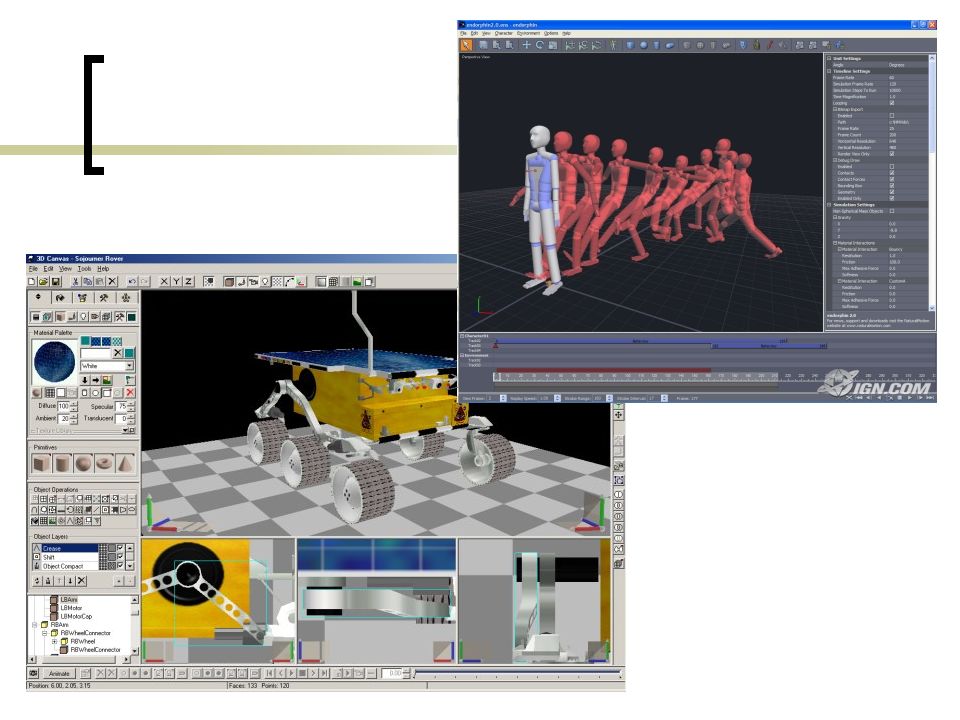Select rotate tool in endorphin toolbar
Image resolution: width=960 pixels, height=720 pixels.
pyautogui.click(x=539, y=45)
